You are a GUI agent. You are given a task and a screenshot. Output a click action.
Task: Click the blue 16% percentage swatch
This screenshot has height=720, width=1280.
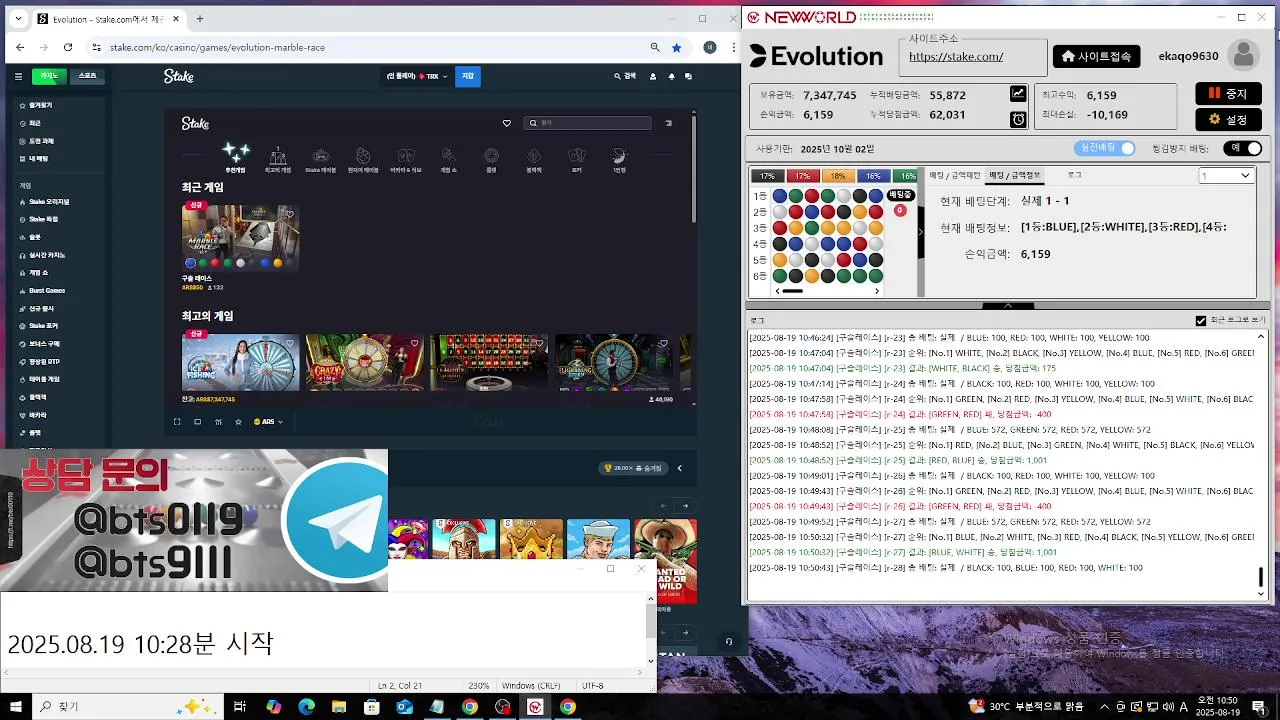click(872, 175)
